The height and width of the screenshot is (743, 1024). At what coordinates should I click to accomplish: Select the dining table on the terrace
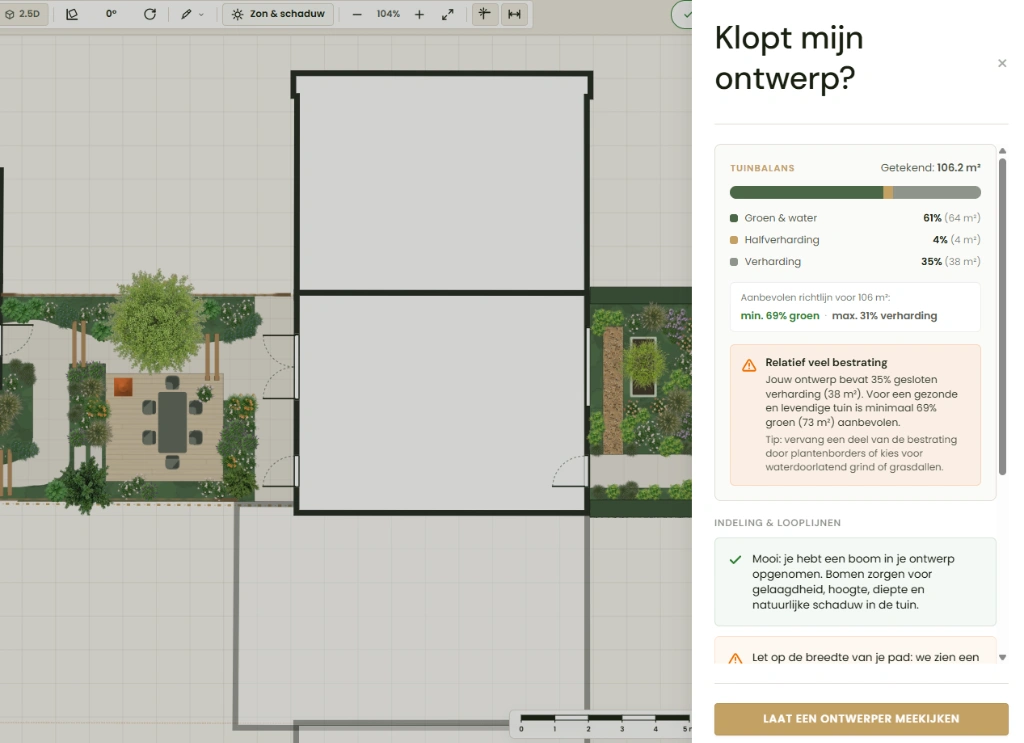[172, 422]
